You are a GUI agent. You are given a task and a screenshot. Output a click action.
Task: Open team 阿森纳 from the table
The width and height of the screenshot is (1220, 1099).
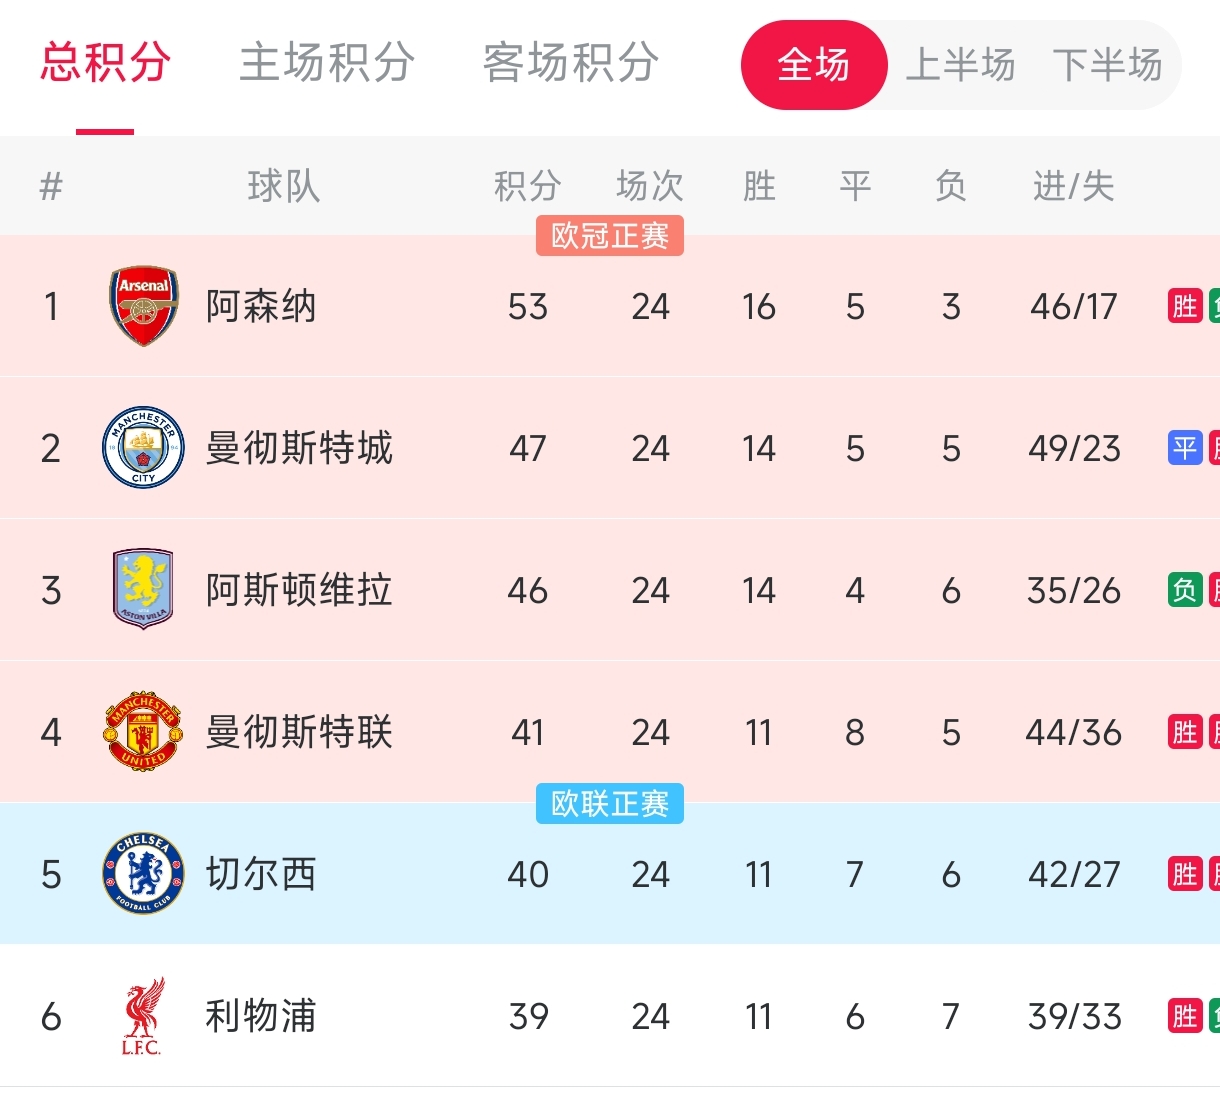tap(261, 306)
